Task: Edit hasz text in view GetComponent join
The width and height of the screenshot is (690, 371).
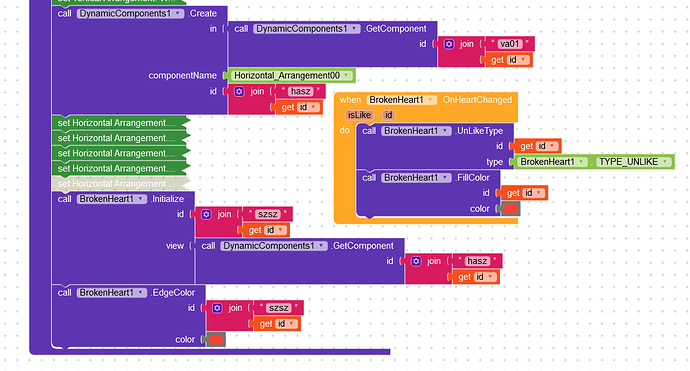Action: (x=477, y=261)
